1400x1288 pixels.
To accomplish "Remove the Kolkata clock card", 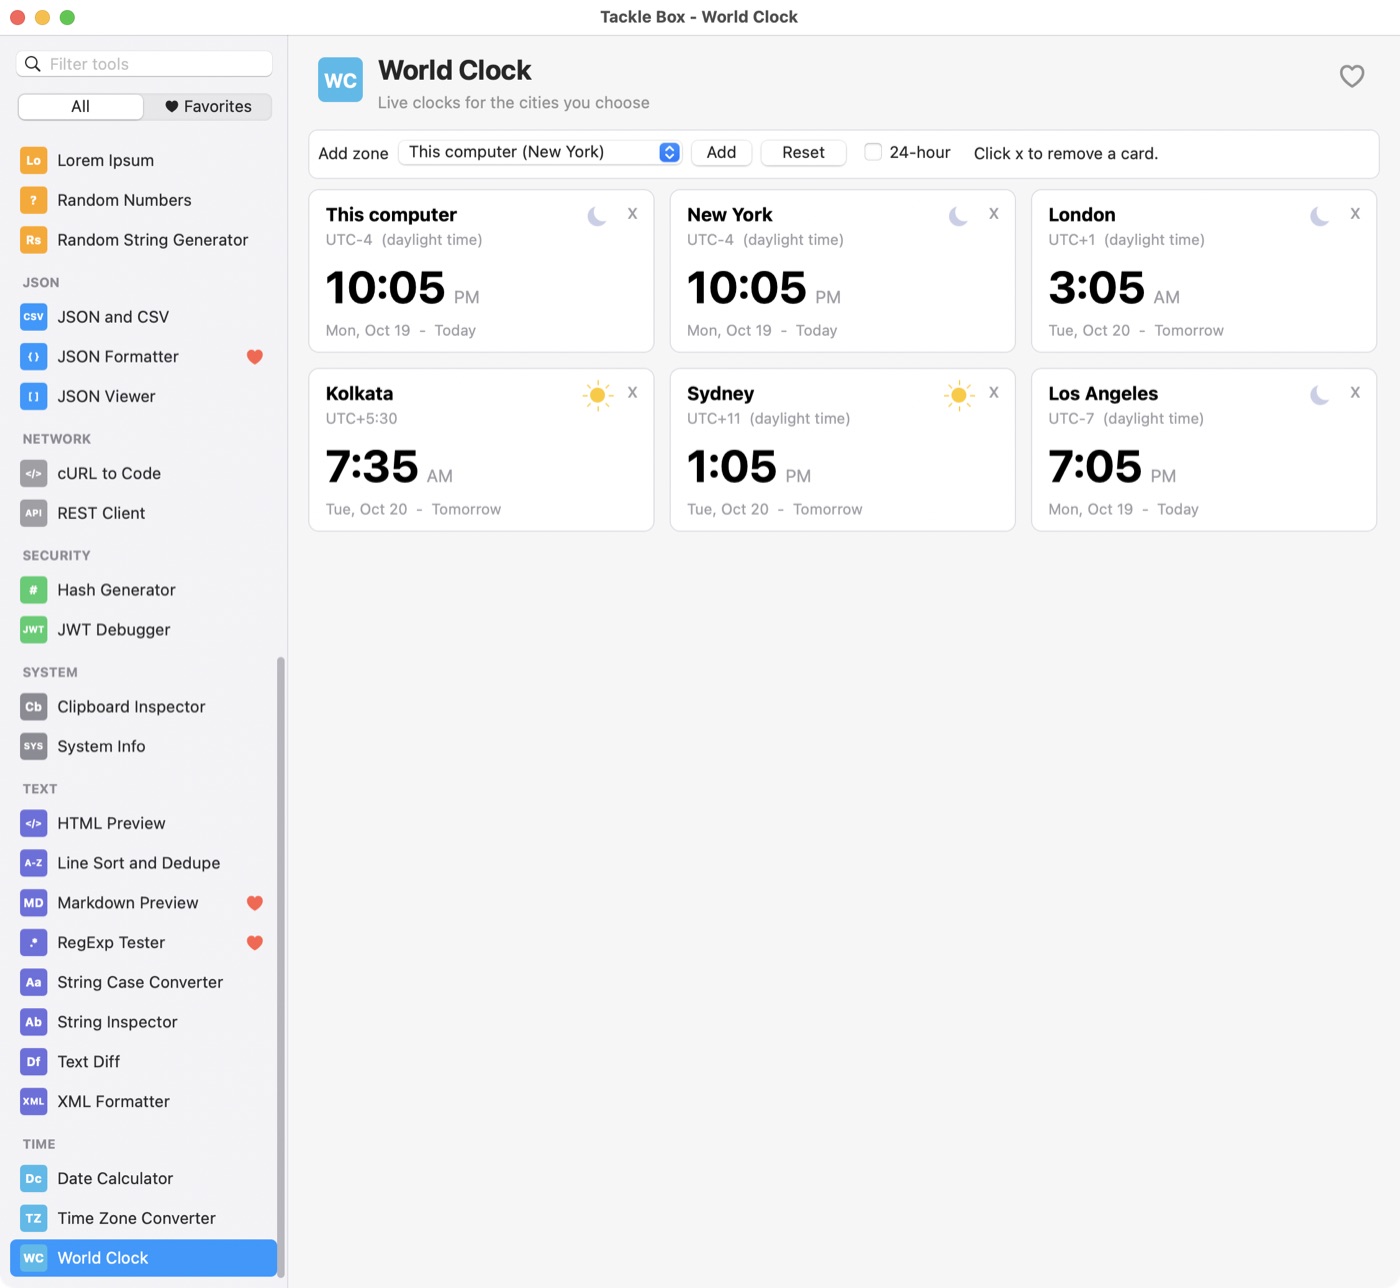I will [632, 393].
